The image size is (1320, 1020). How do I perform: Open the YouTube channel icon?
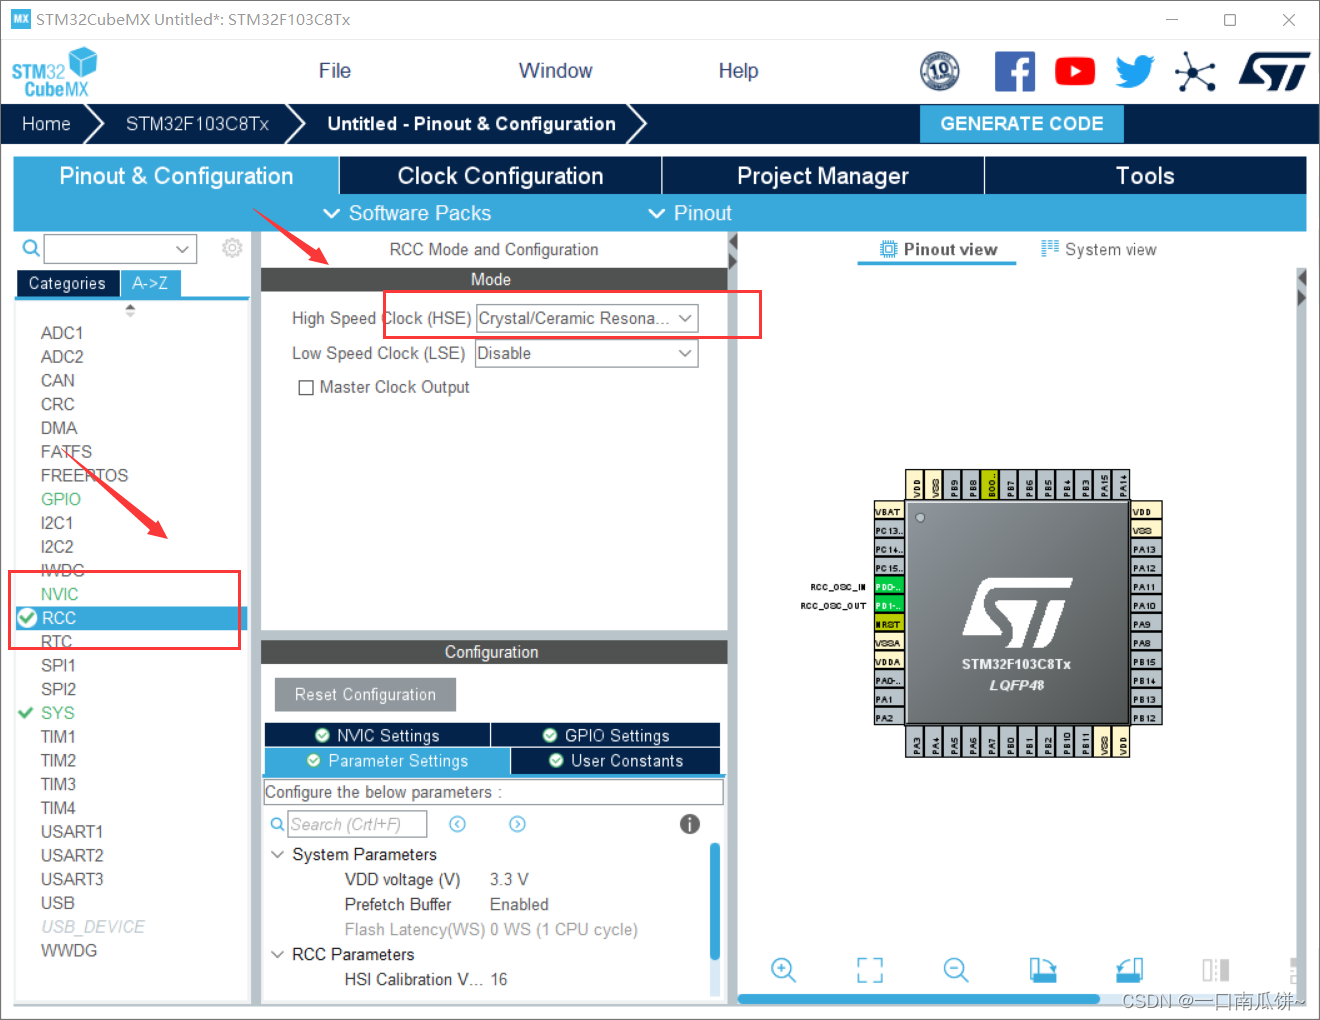pyautogui.click(x=1075, y=72)
